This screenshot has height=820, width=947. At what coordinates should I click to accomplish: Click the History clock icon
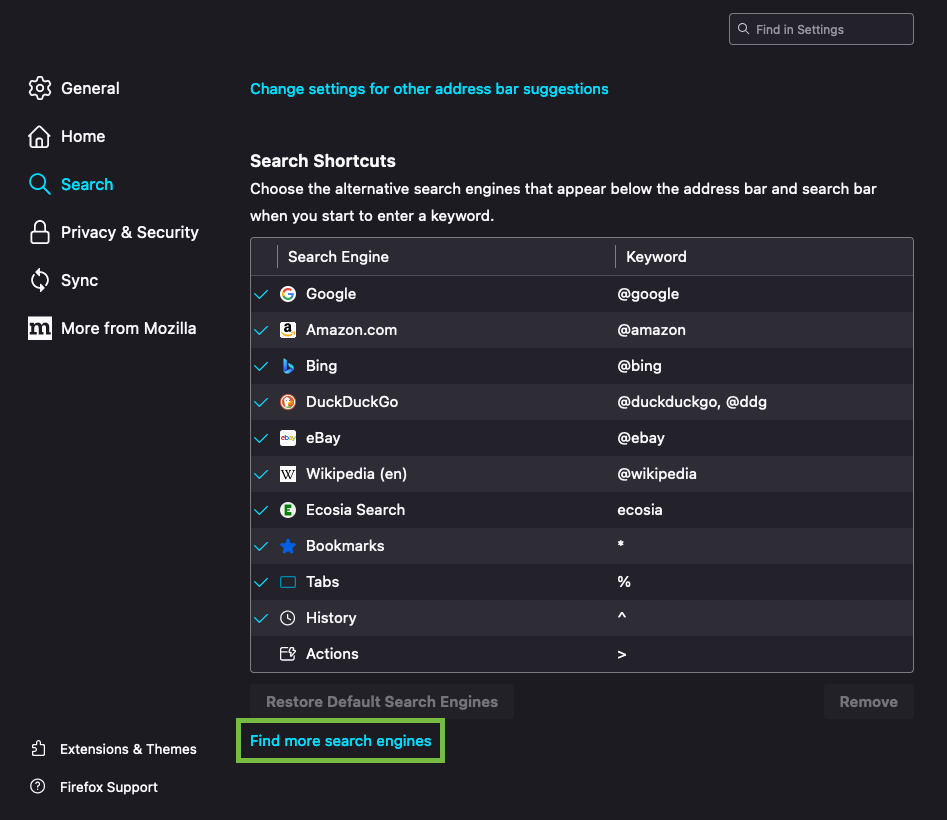pos(288,618)
